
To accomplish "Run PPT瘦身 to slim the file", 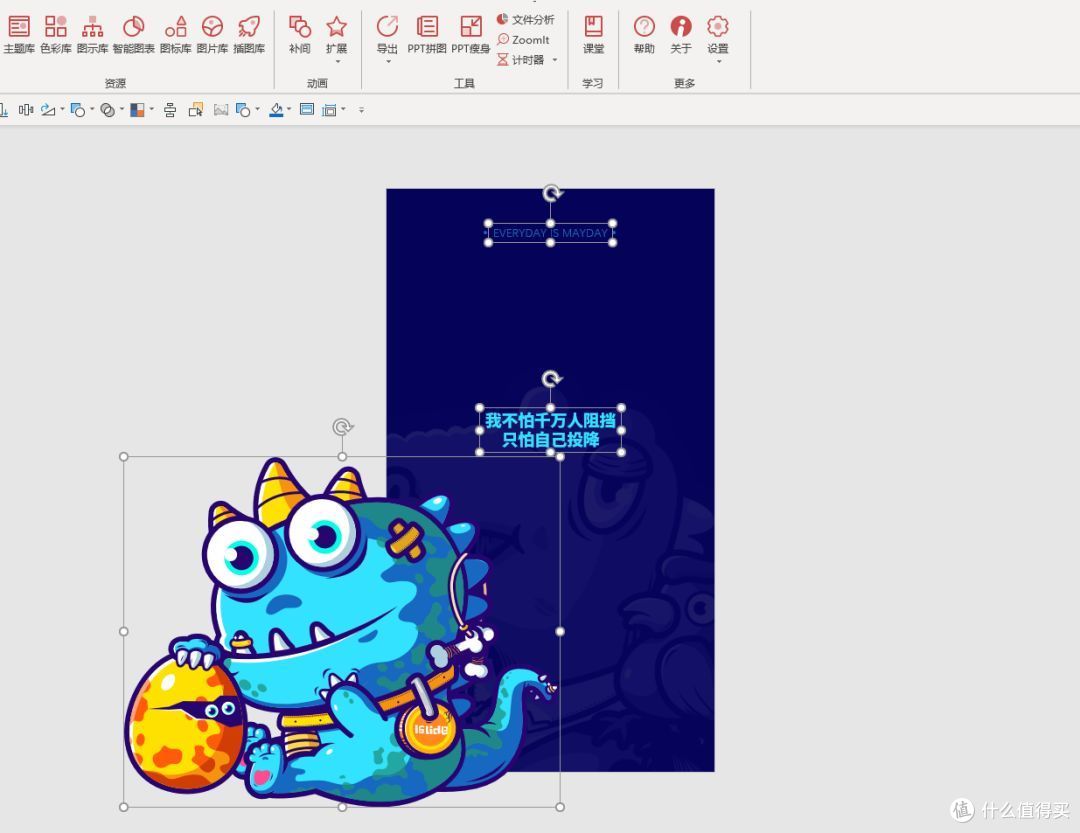I will (471, 34).
